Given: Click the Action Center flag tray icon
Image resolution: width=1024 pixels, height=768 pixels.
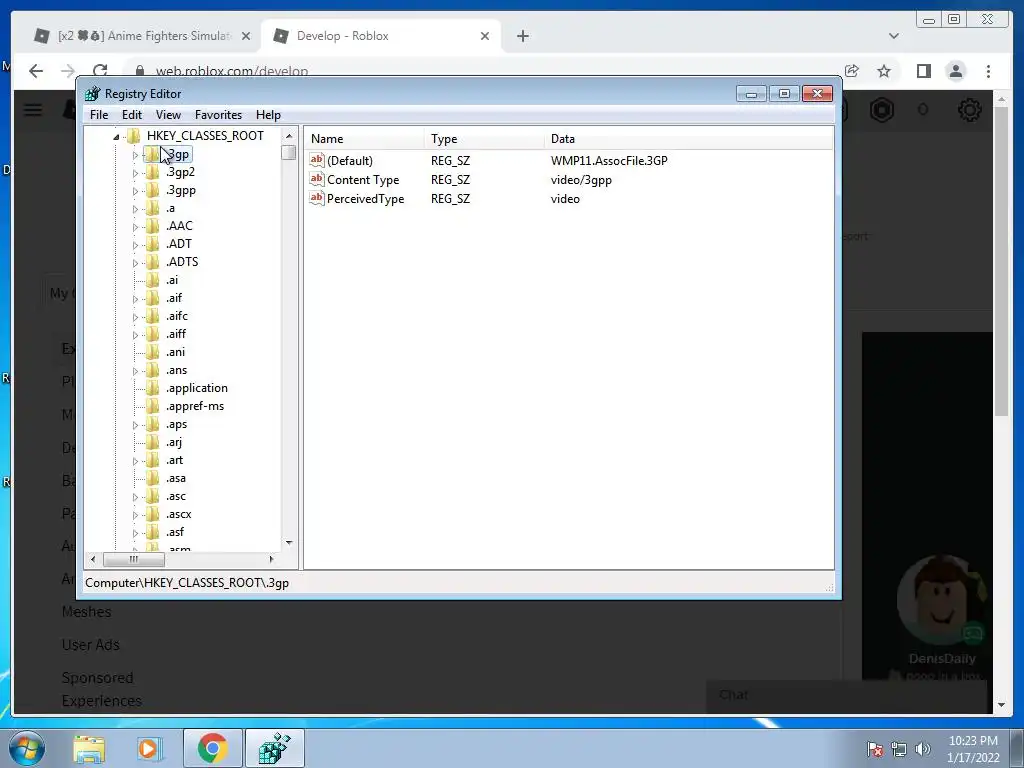Looking at the screenshot, I should click(x=875, y=749).
